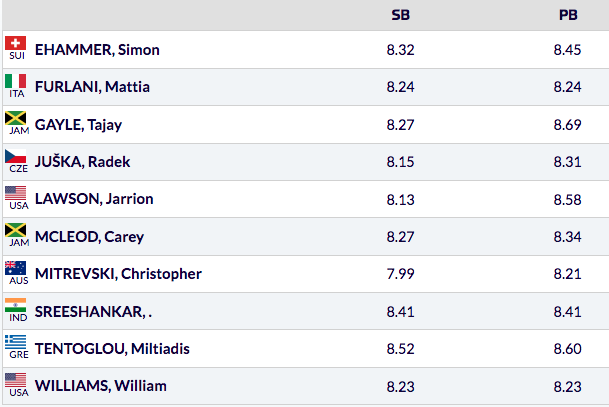The image size is (609, 407).
Task: Open athlete profile FURLANI, Mattia
Action: pos(92,87)
